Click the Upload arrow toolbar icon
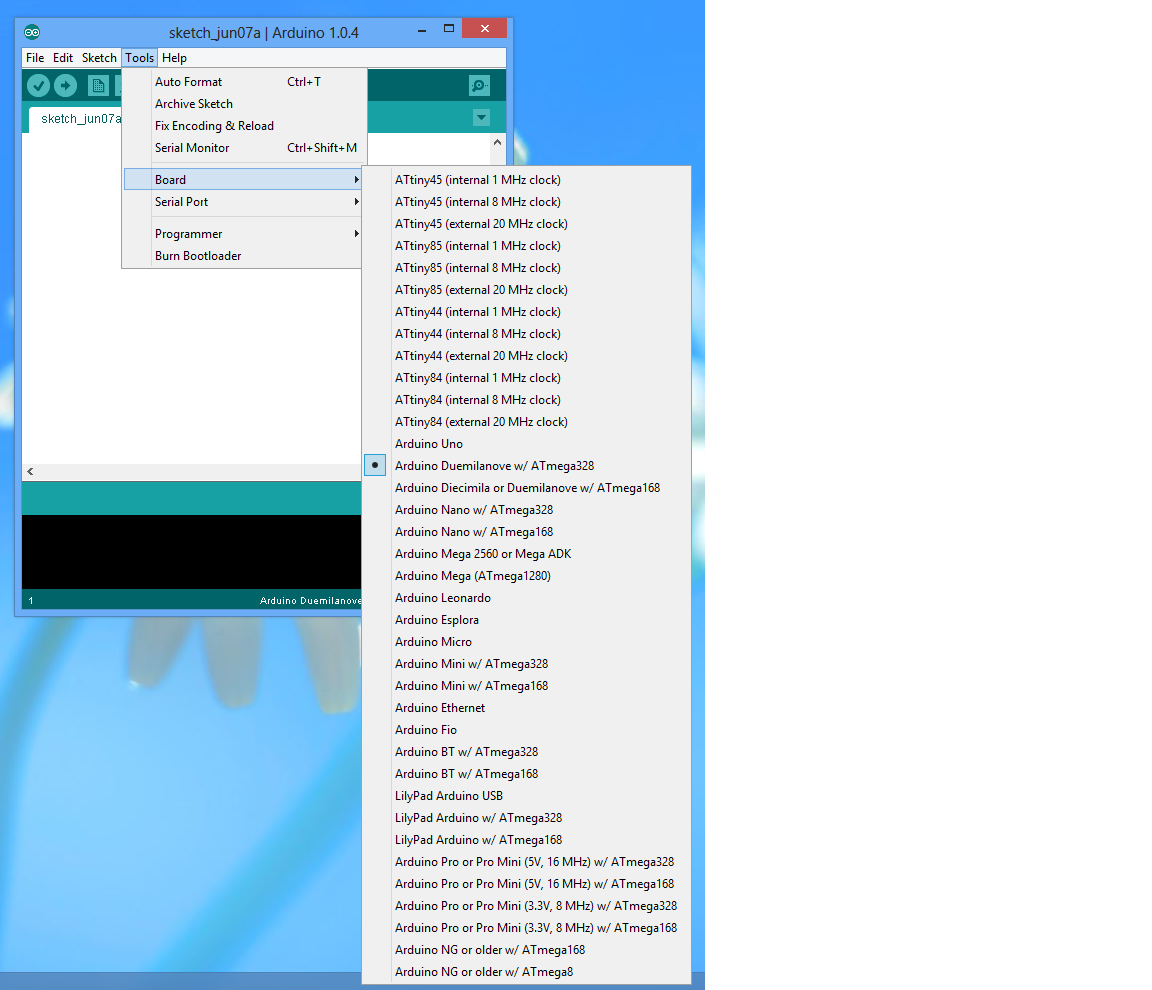 tap(65, 86)
